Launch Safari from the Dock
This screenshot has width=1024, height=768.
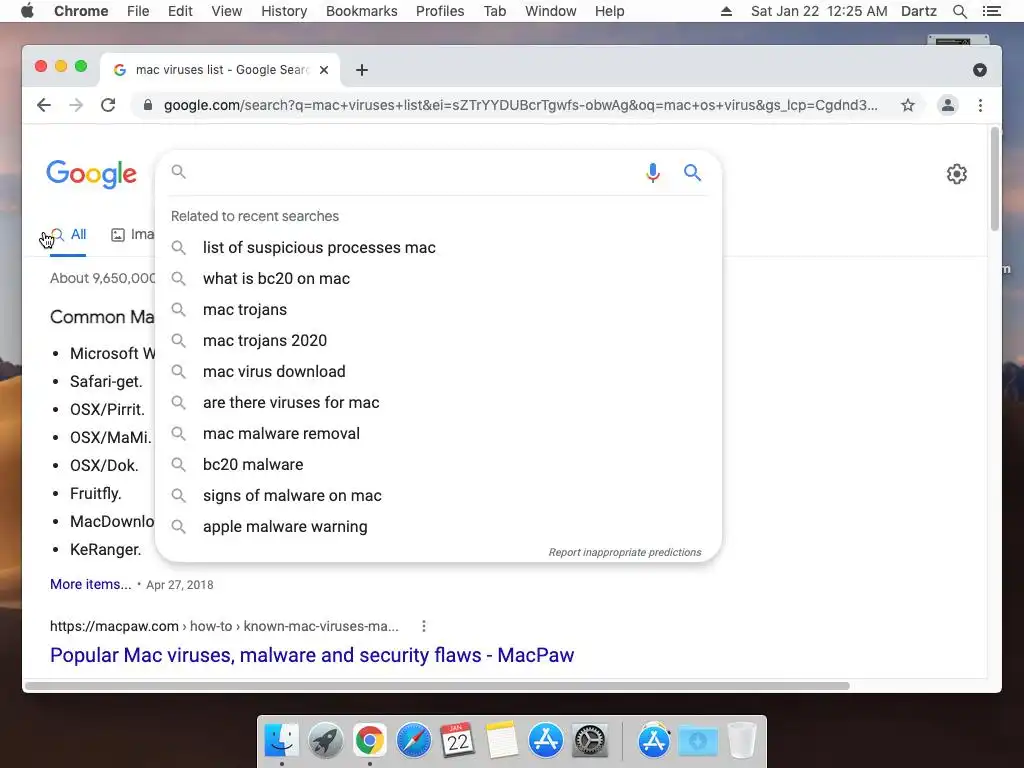coord(414,741)
